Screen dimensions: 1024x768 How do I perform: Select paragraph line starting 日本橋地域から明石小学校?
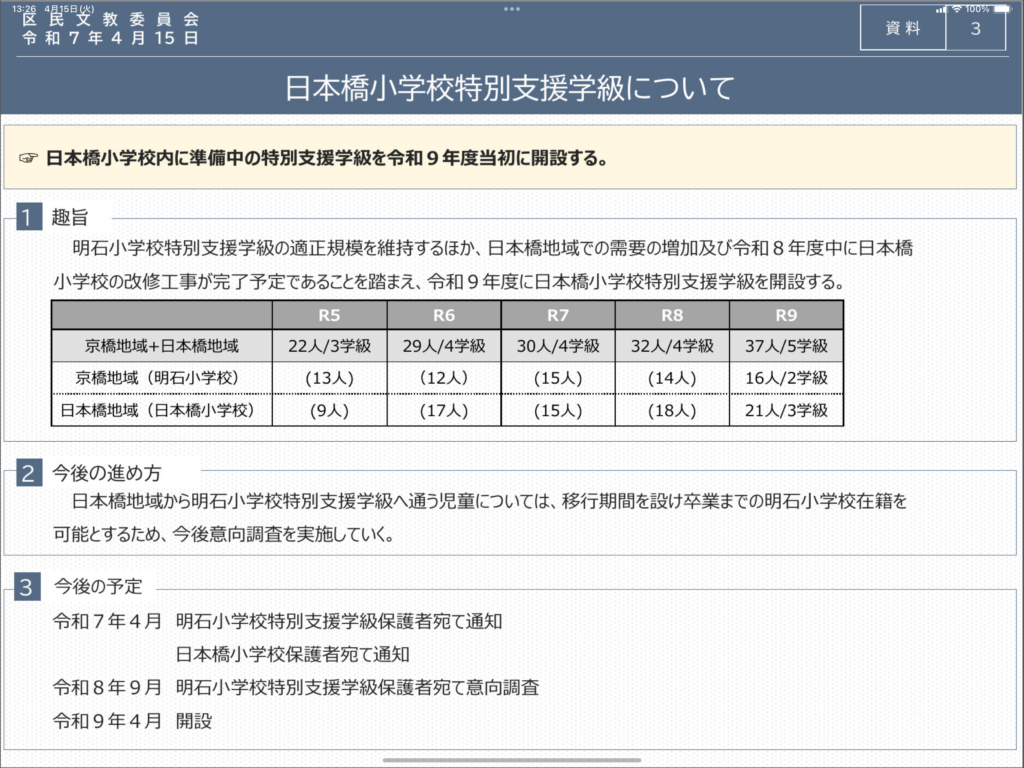coord(490,501)
